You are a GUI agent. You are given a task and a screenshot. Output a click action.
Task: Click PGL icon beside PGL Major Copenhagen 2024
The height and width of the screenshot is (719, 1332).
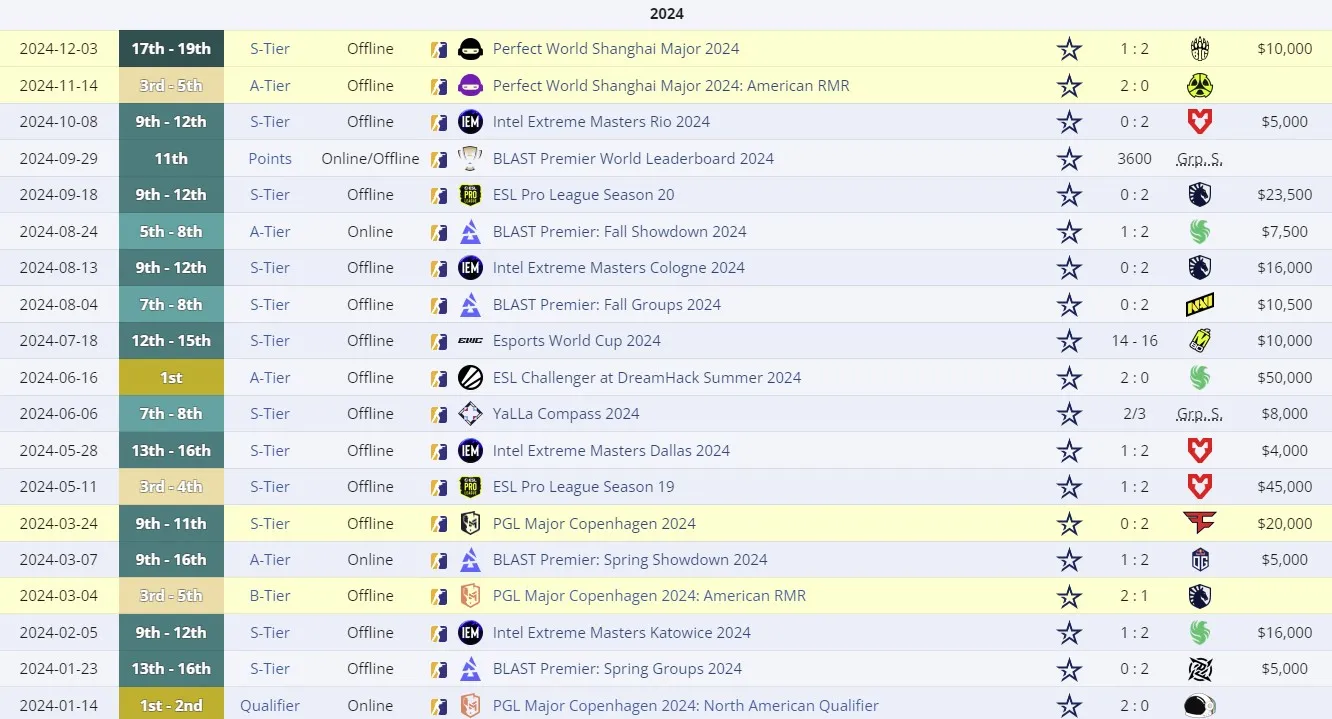click(470, 524)
